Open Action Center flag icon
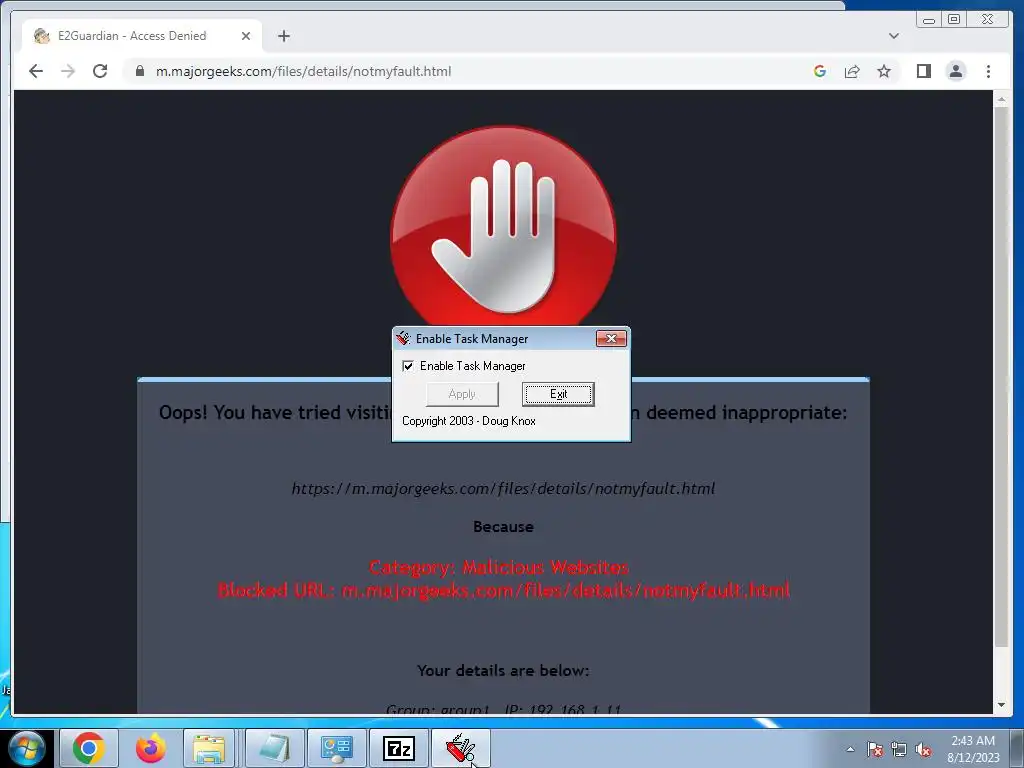1024x768 pixels. 874,749
